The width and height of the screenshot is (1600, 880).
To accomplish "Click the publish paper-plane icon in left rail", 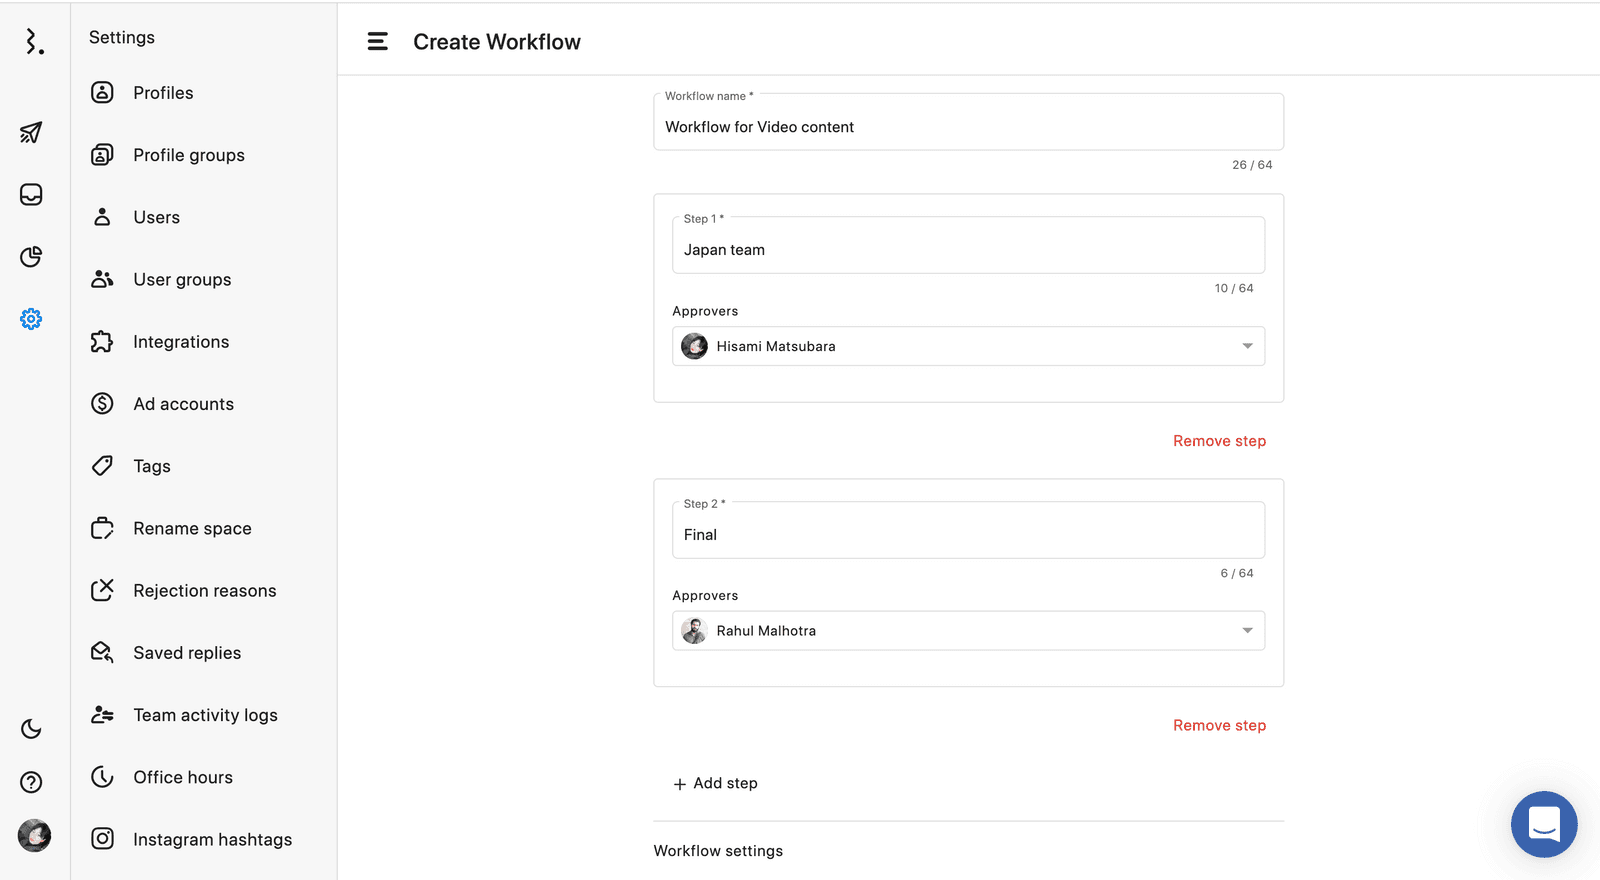I will 31,132.
